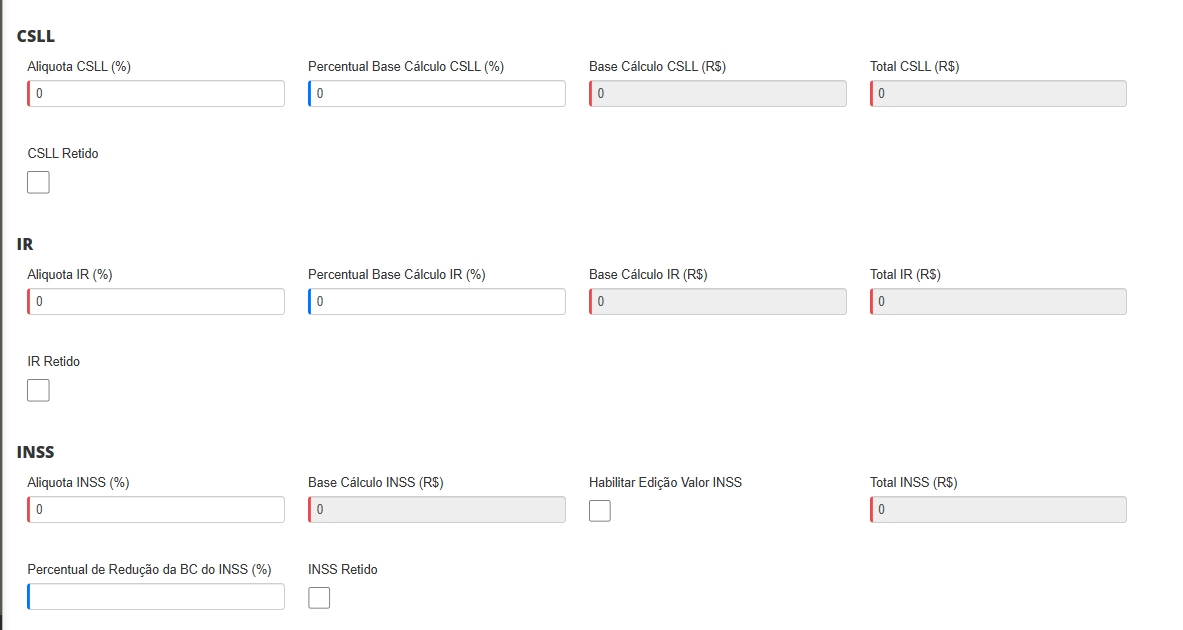The height and width of the screenshot is (630, 1183).
Task: Click the CSLL section heading
Action: point(36,36)
